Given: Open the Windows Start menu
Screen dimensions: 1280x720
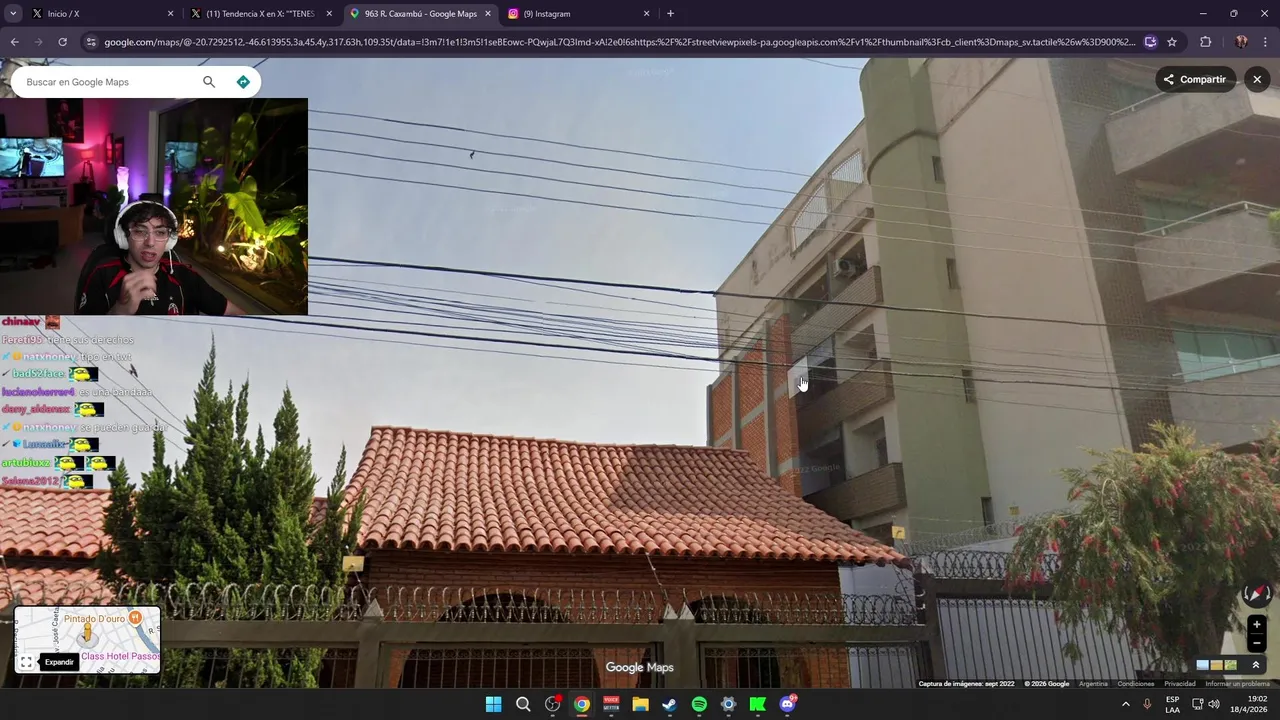Looking at the screenshot, I should pyautogui.click(x=493, y=704).
